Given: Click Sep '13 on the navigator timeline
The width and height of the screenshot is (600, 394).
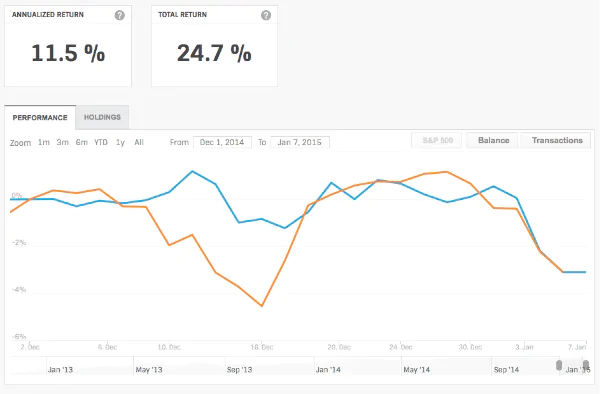Looking at the screenshot, I should click(239, 370).
